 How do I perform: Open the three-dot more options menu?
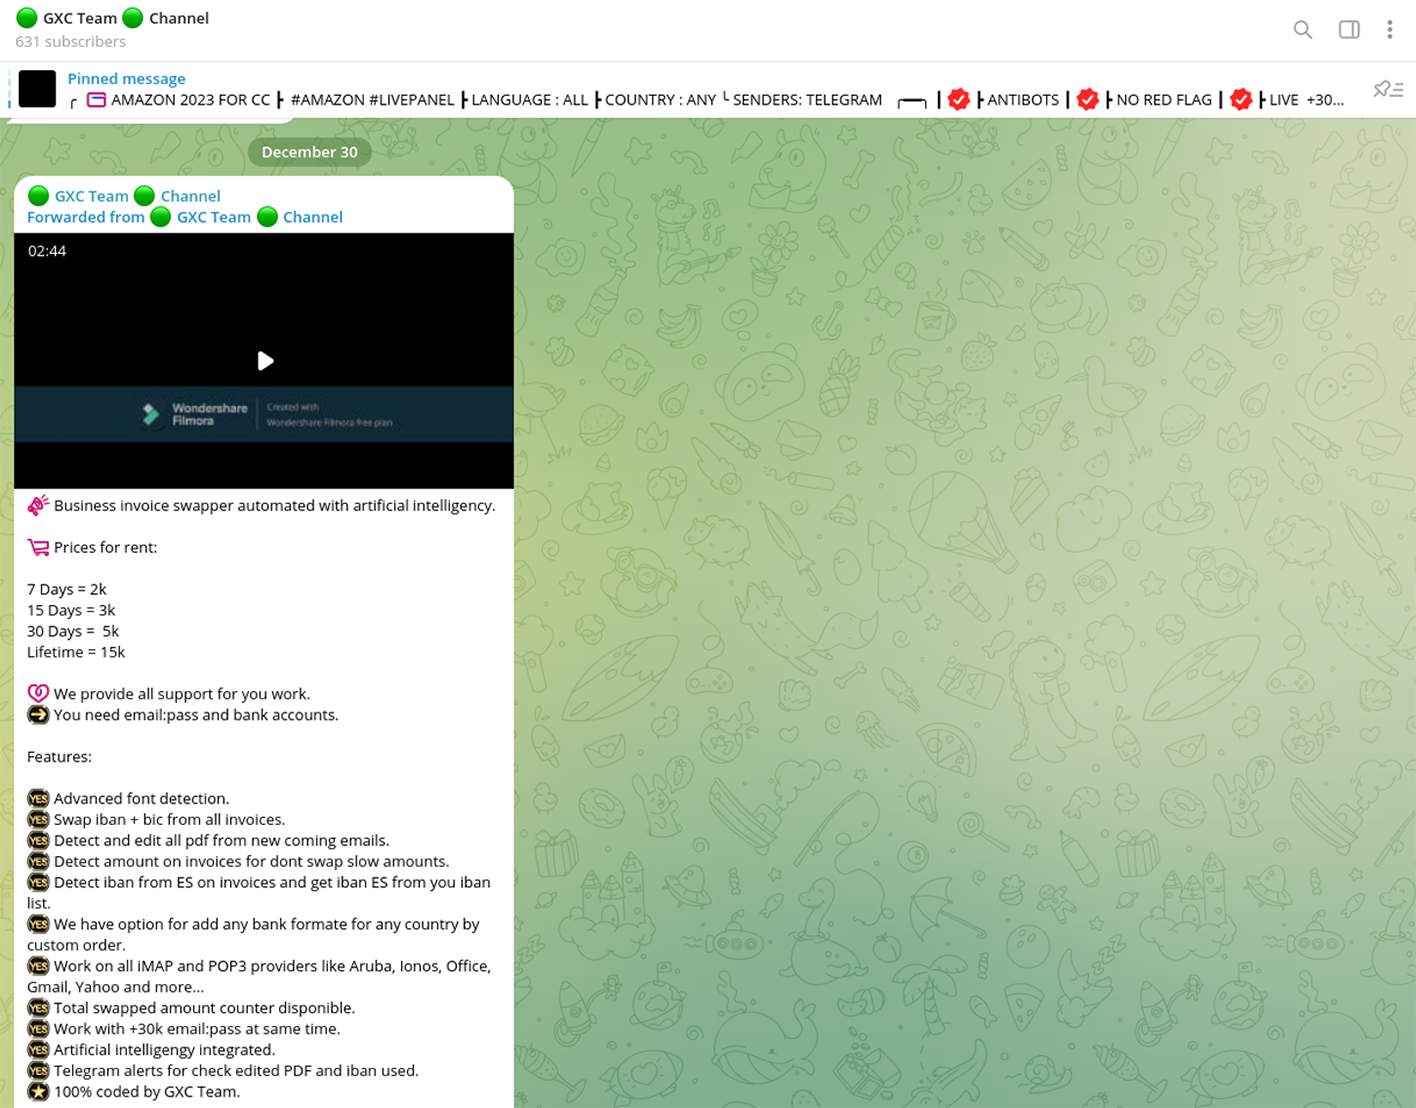(1389, 30)
